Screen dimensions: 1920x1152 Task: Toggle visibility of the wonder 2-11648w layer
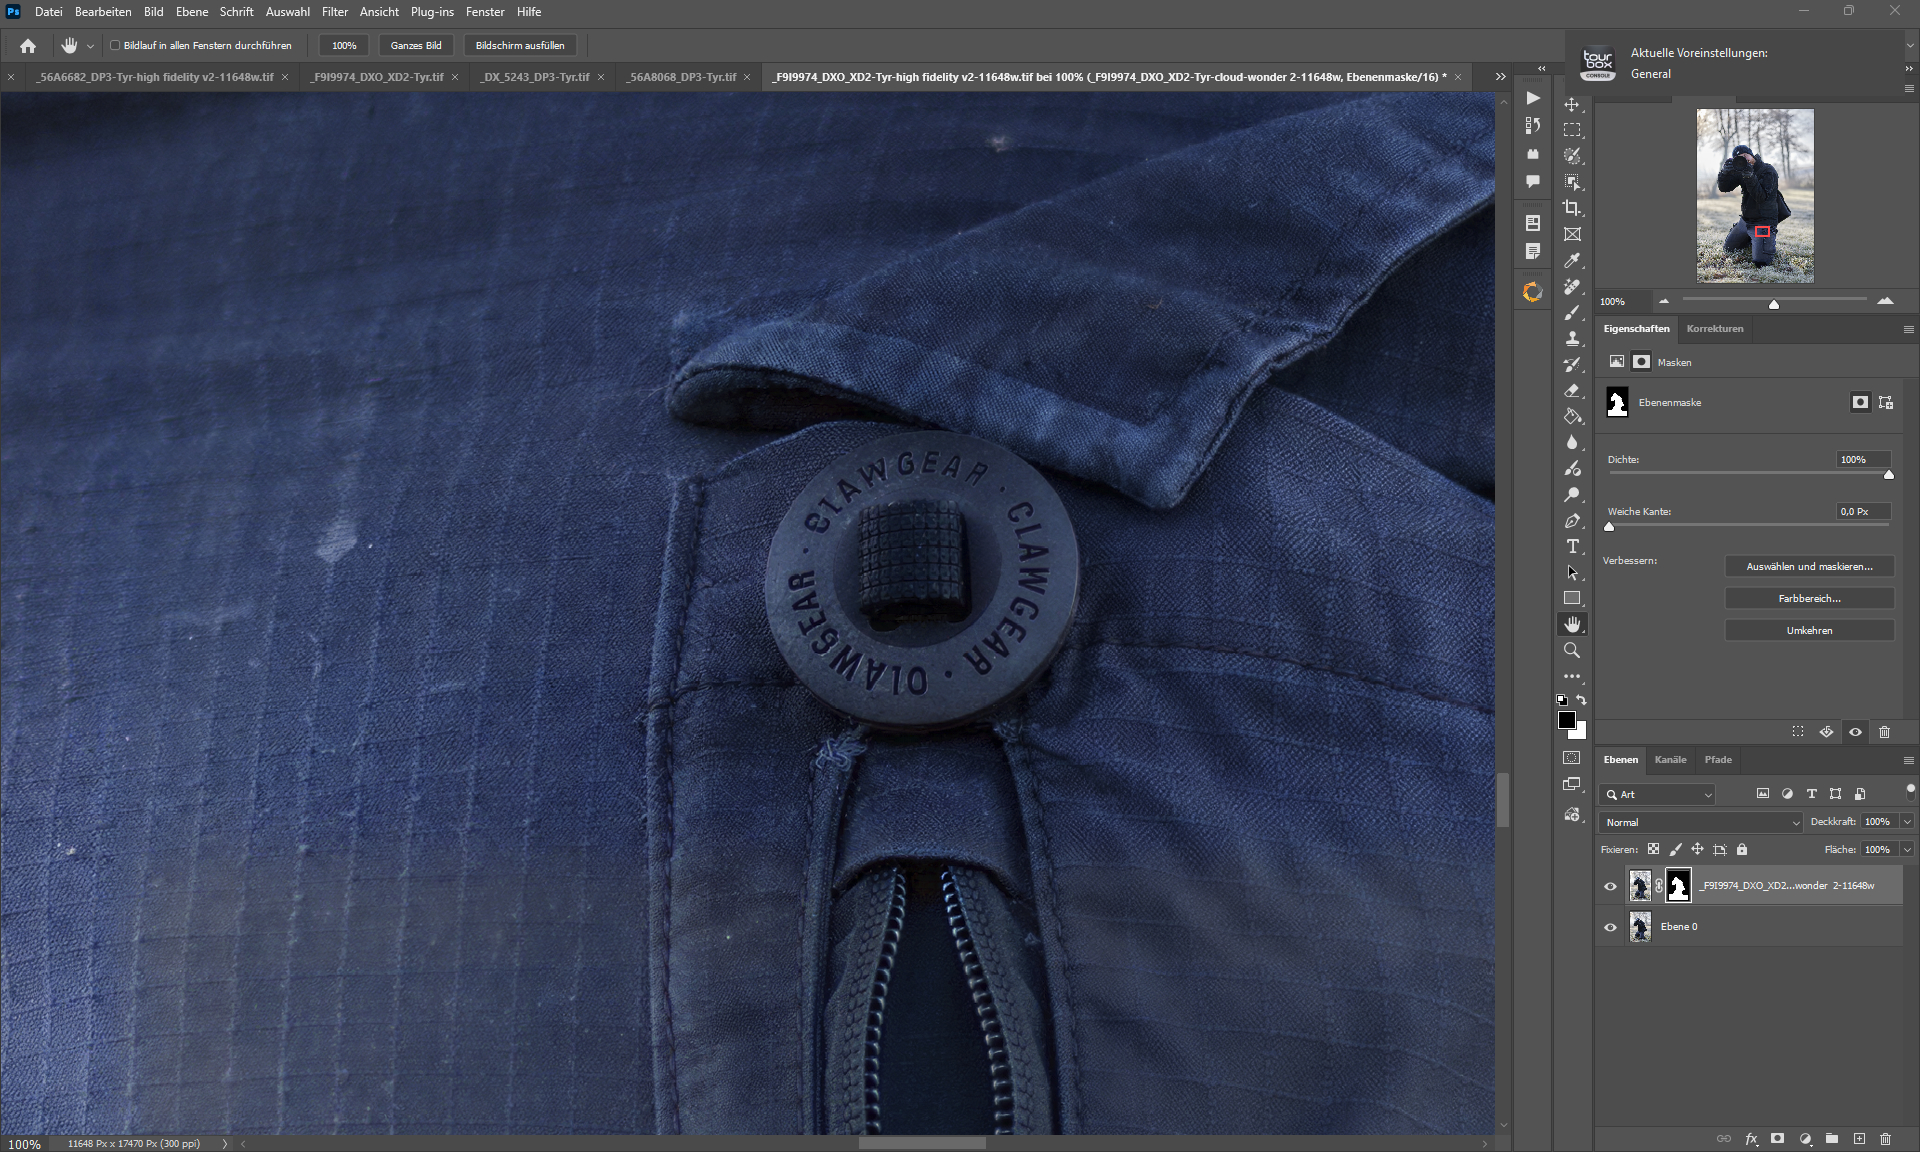1610,886
